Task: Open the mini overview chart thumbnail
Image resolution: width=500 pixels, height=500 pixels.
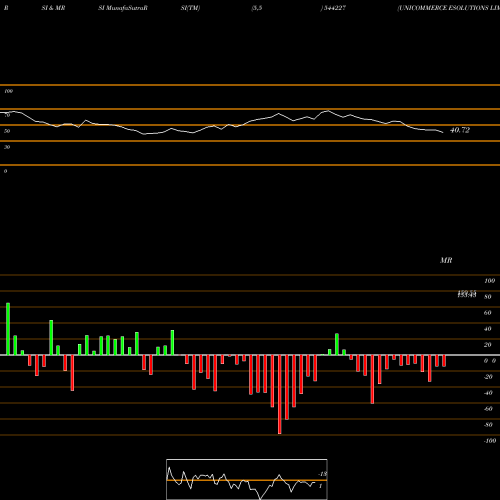Action: pos(247,479)
